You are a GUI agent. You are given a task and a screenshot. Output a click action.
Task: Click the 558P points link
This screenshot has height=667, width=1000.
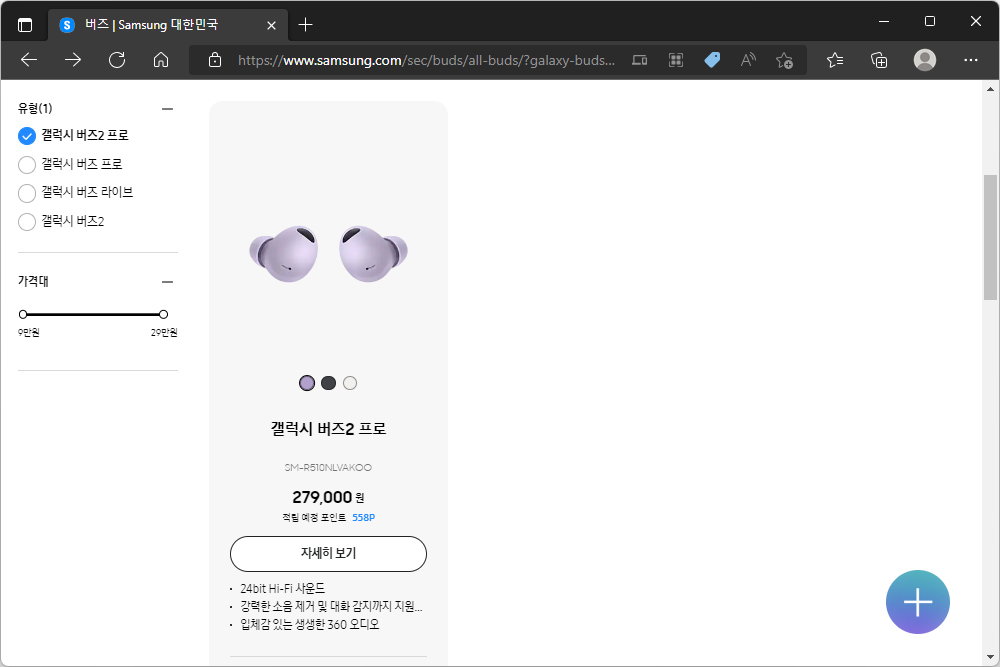[x=364, y=518]
